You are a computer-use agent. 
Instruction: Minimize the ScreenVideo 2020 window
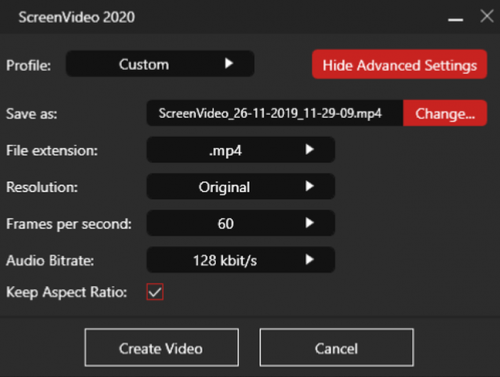pos(455,20)
